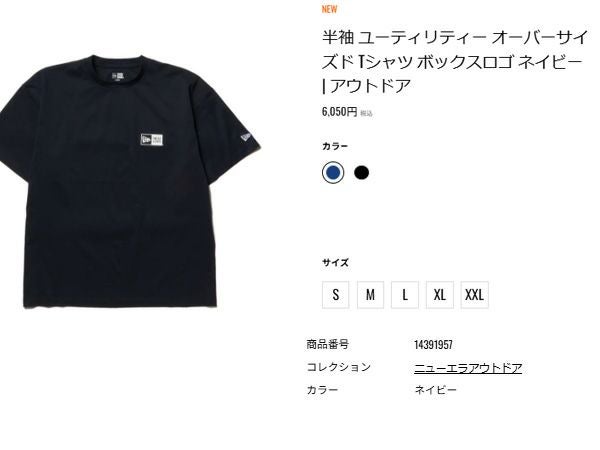Click the 6,050円 price
This screenshot has height=450, width=600.
(x=339, y=112)
